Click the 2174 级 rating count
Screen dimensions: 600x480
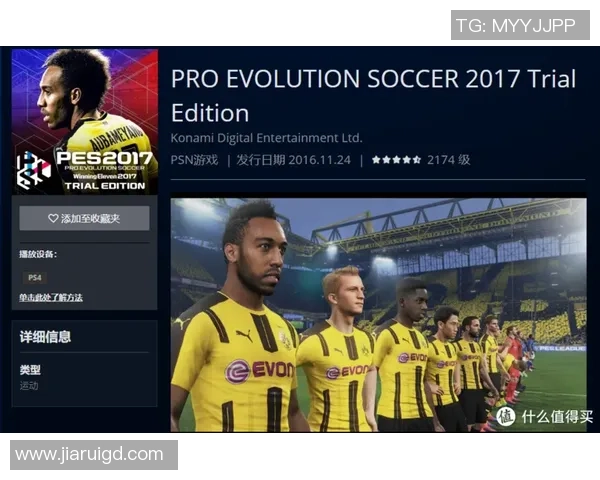tap(448, 160)
